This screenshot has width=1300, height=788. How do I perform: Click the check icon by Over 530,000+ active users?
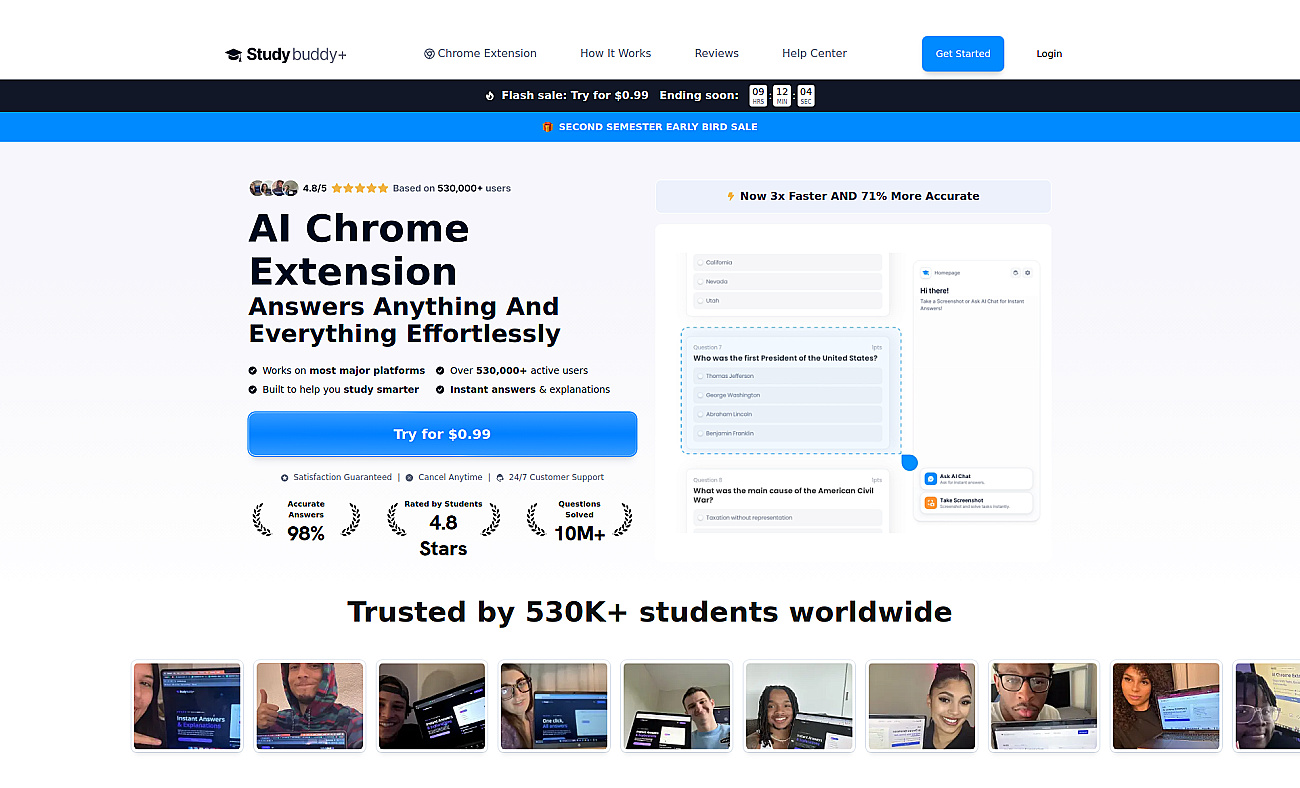pos(441,371)
